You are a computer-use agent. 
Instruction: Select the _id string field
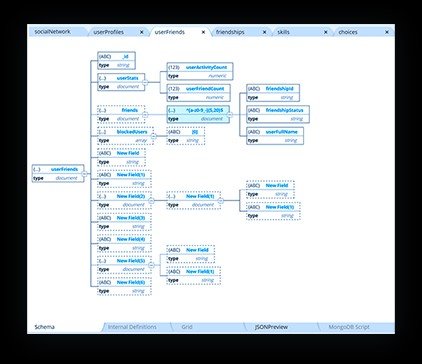(116, 60)
